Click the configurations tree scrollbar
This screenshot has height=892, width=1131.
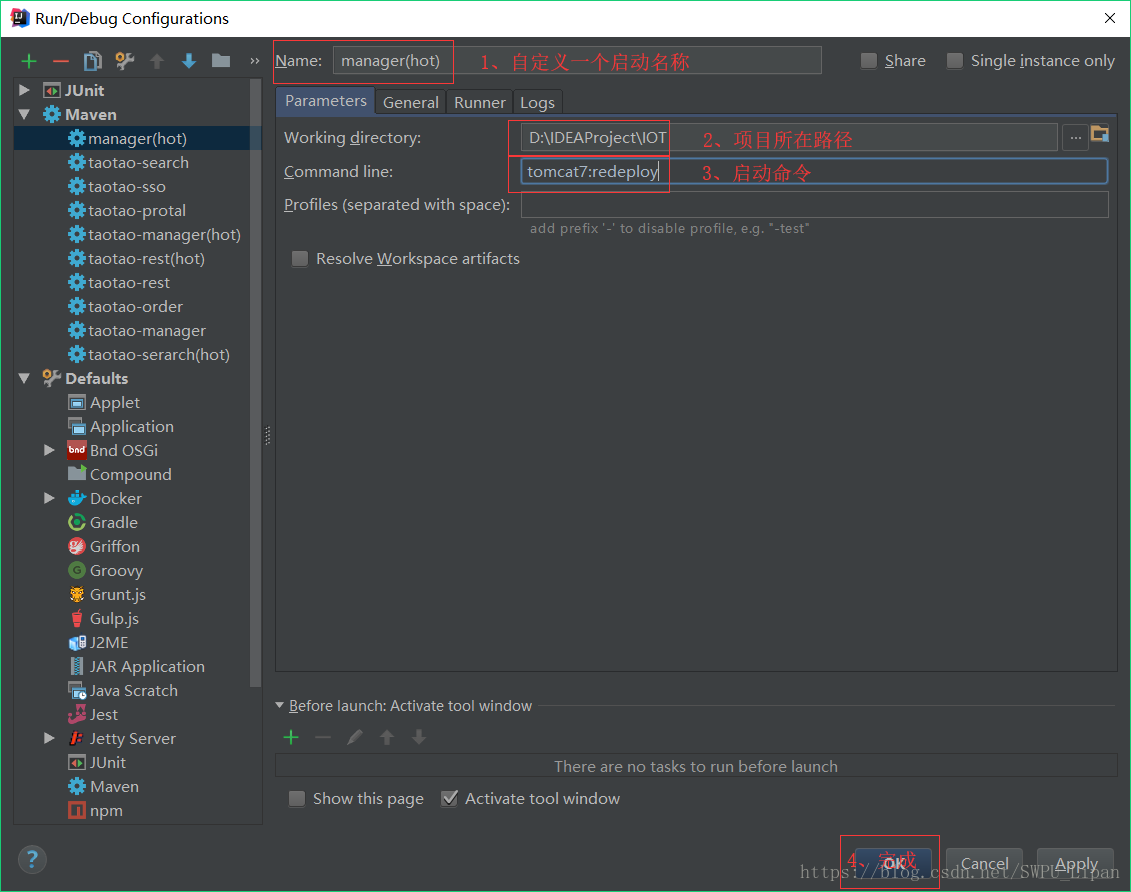255,382
